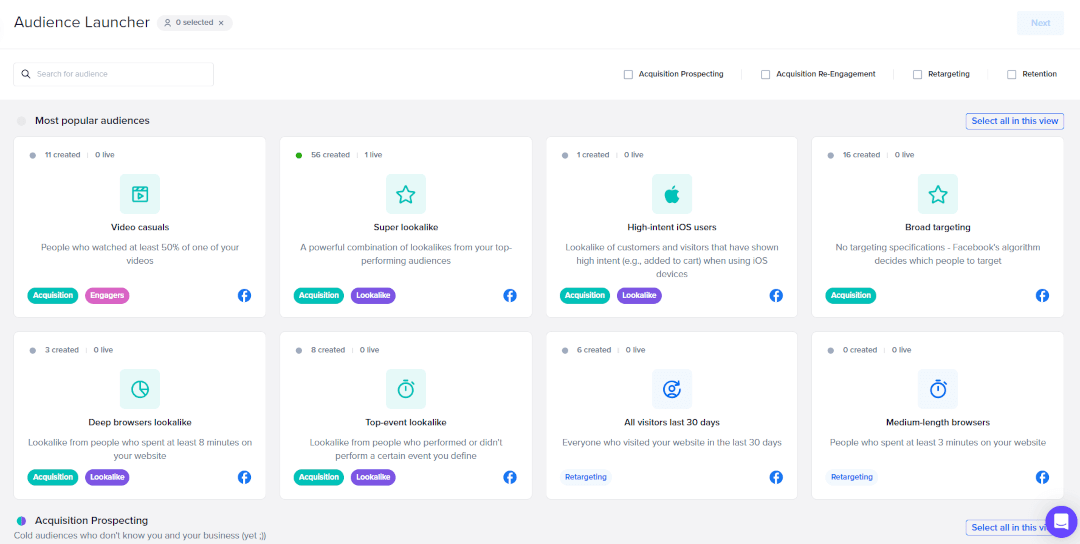Select the All visitors last 30 days title

(672, 422)
